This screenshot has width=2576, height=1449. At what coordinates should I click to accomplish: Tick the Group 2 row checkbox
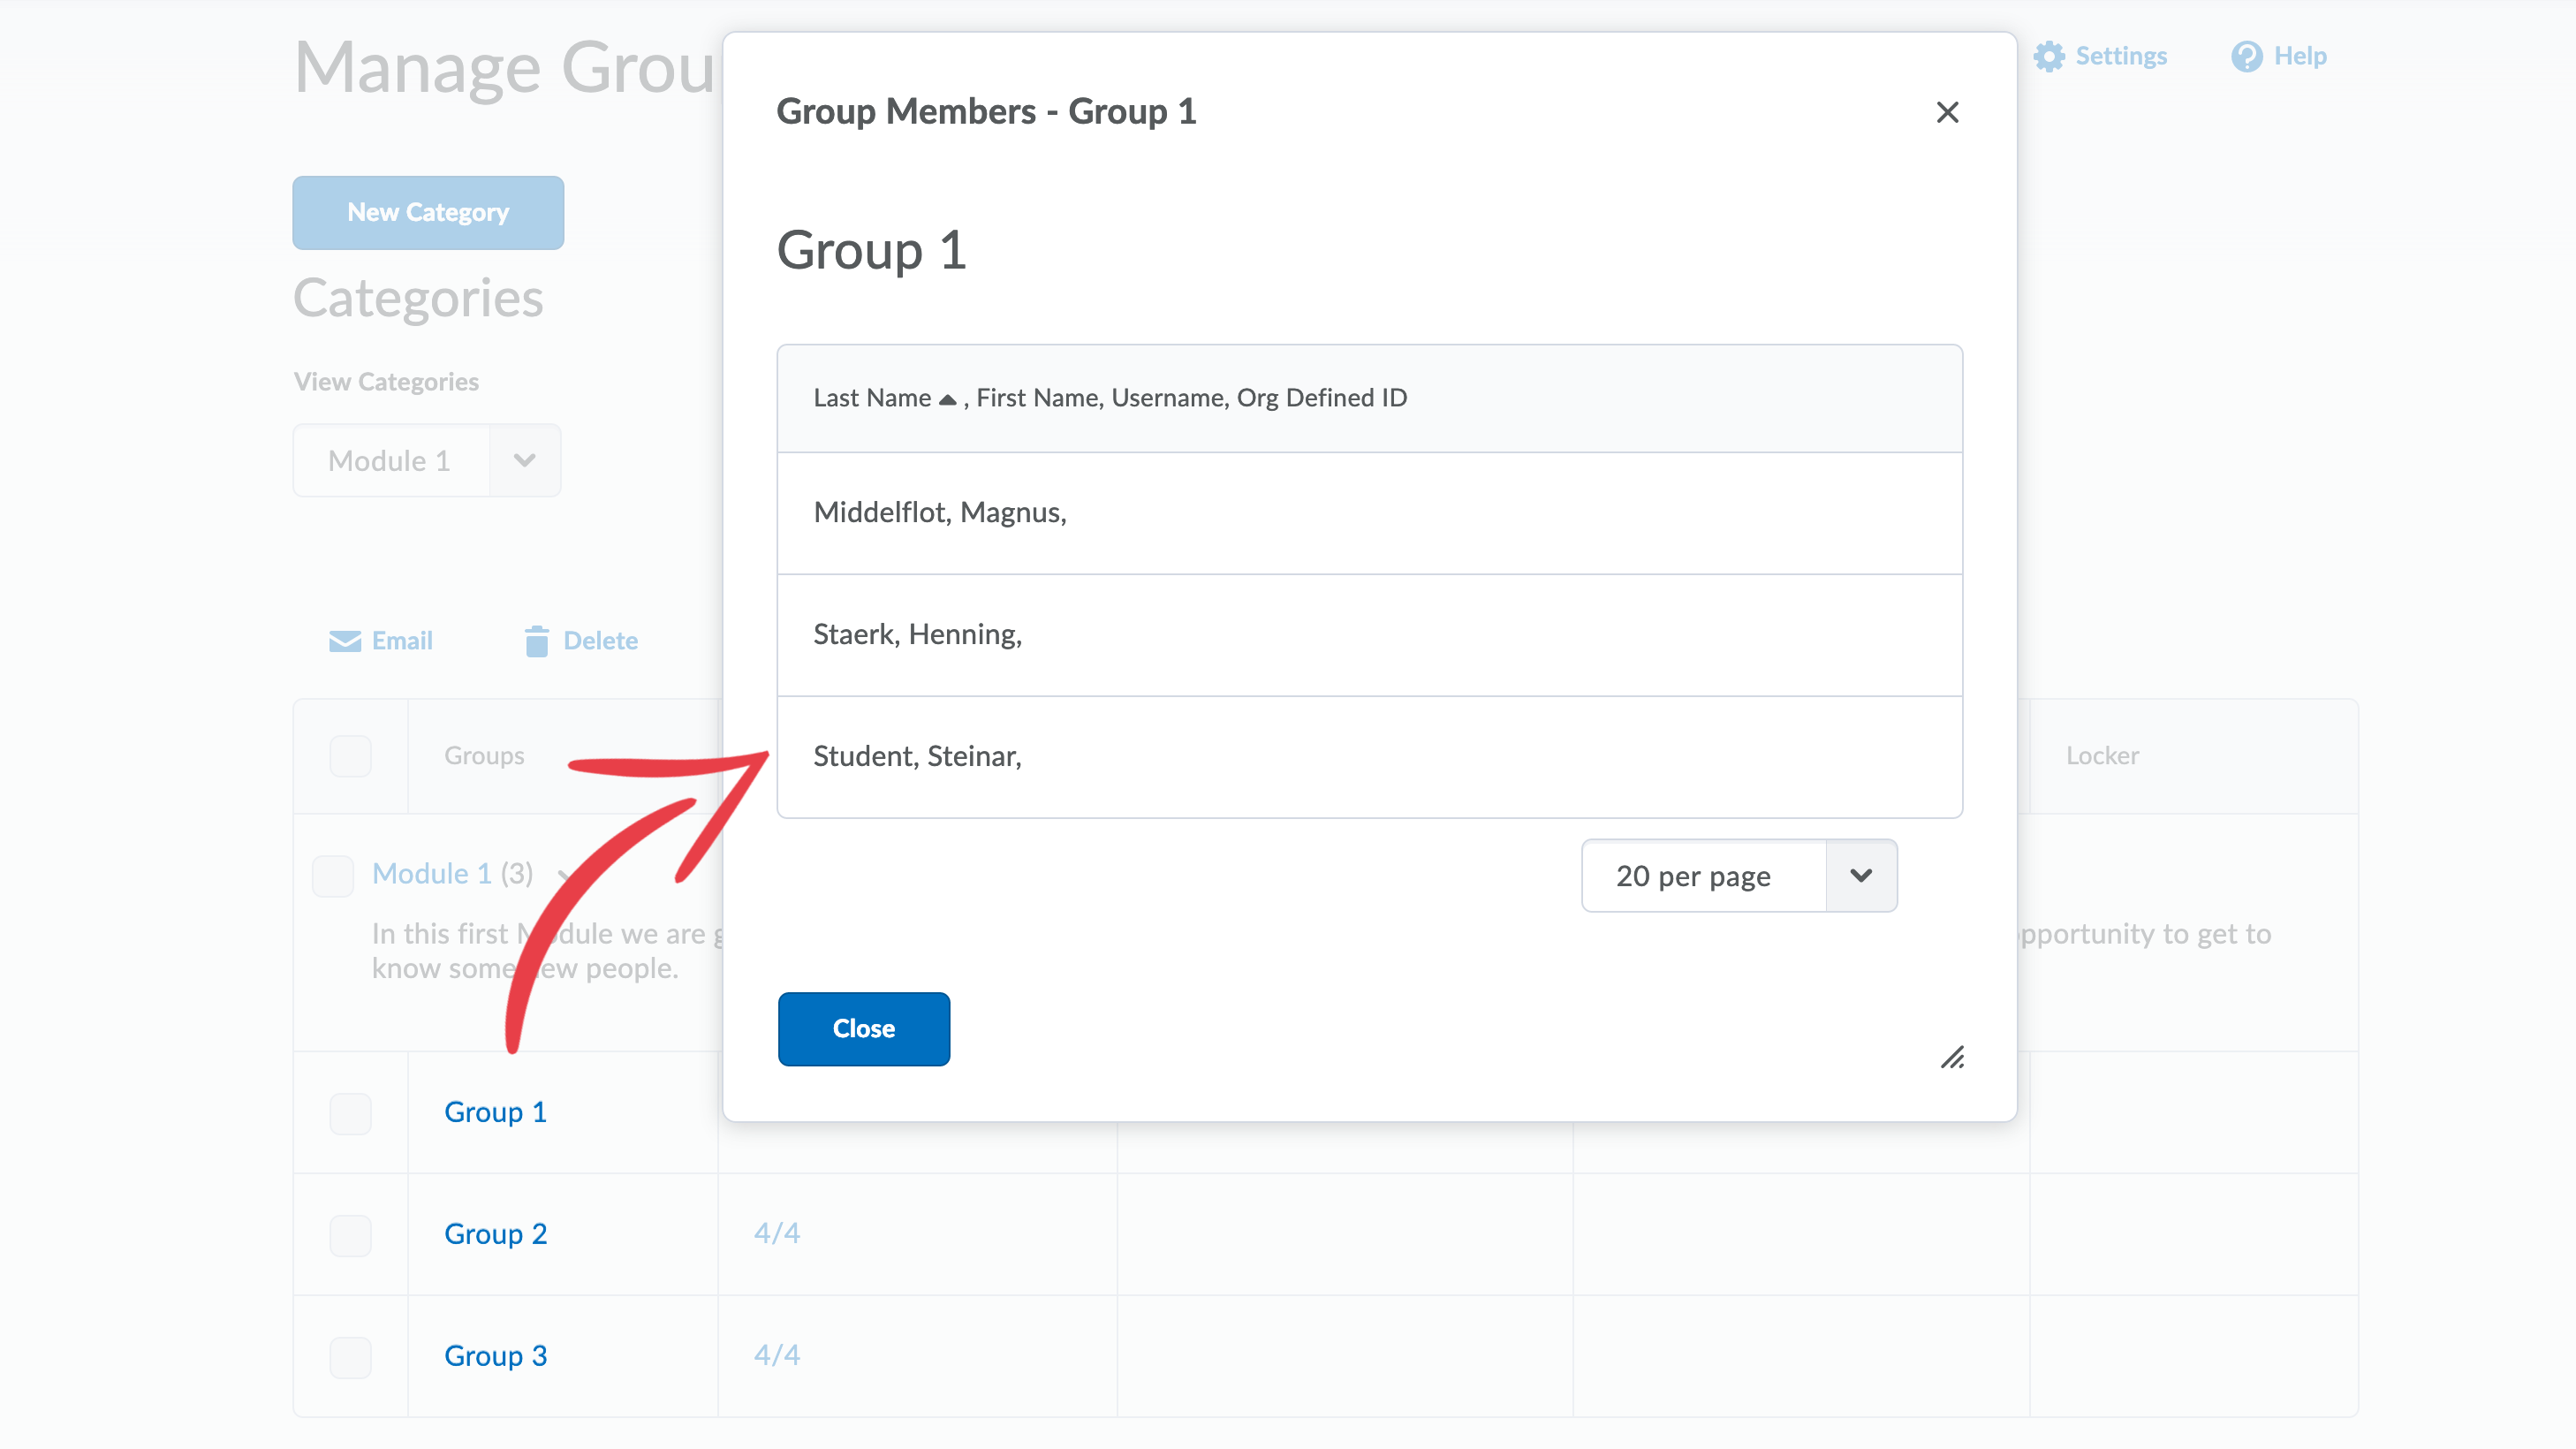point(350,1234)
